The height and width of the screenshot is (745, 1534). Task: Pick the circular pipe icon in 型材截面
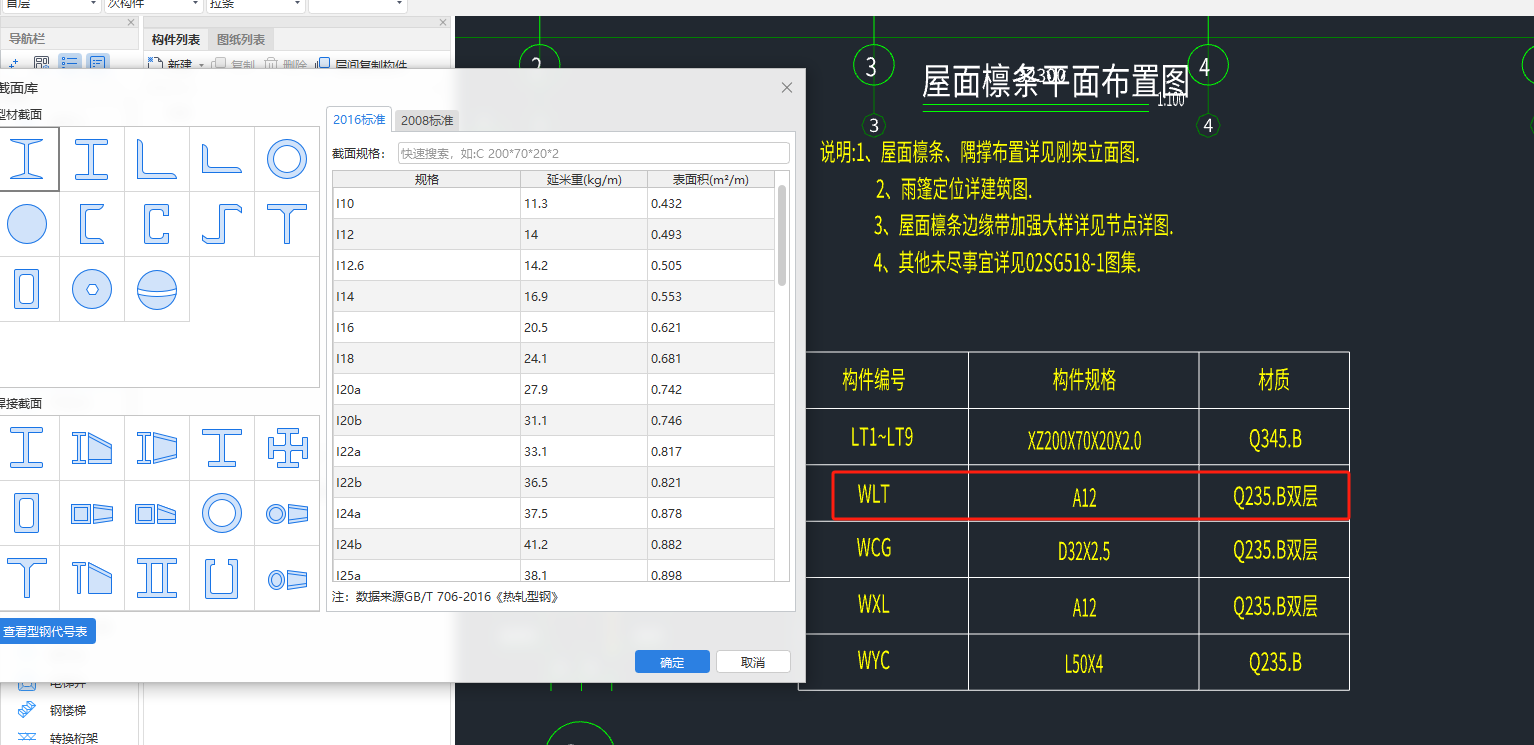point(287,159)
